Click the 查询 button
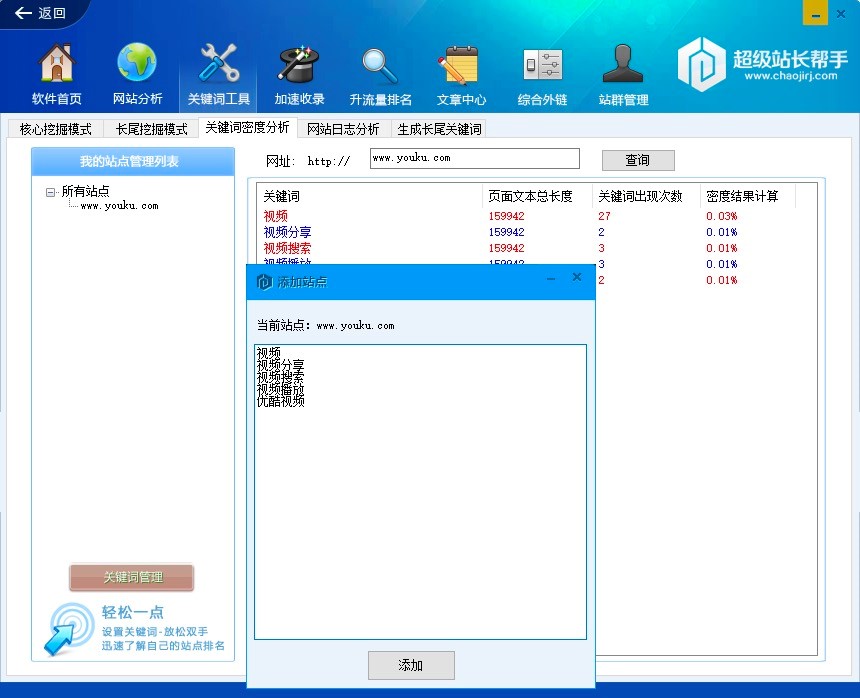860x698 pixels. [637, 160]
